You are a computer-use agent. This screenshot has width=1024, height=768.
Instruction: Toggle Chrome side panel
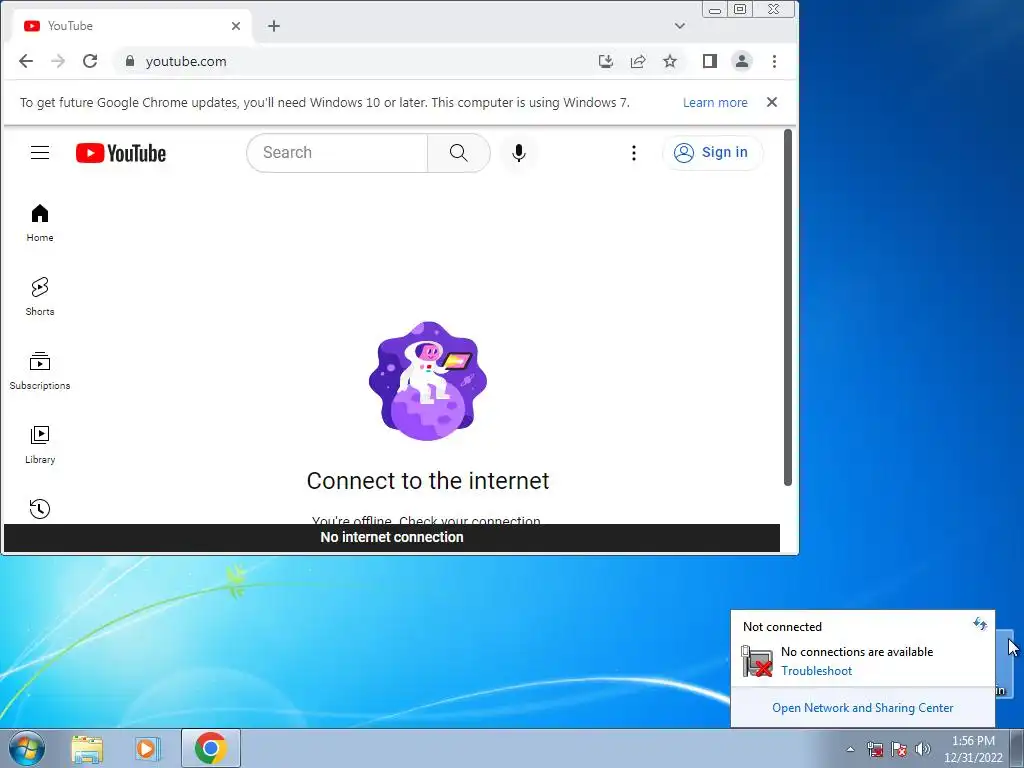(710, 61)
